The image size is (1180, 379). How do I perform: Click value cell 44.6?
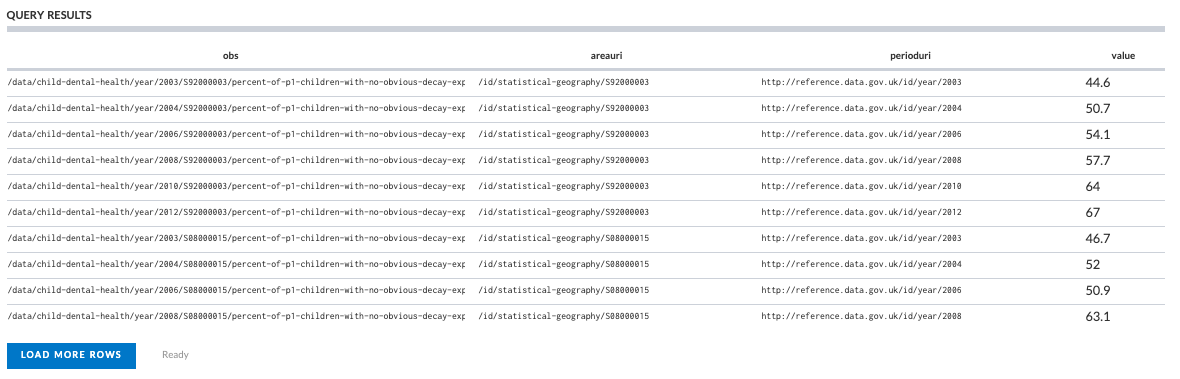click(x=1097, y=83)
